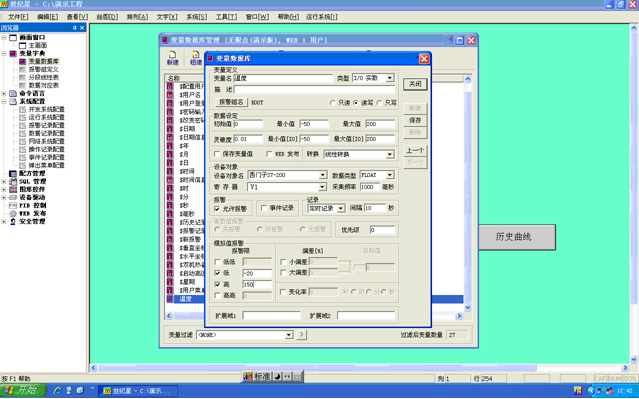This screenshot has width=639, height=399.
Task: Open 数据记录配置 in the tree
Action: pyautogui.click(x=46, y=133)
